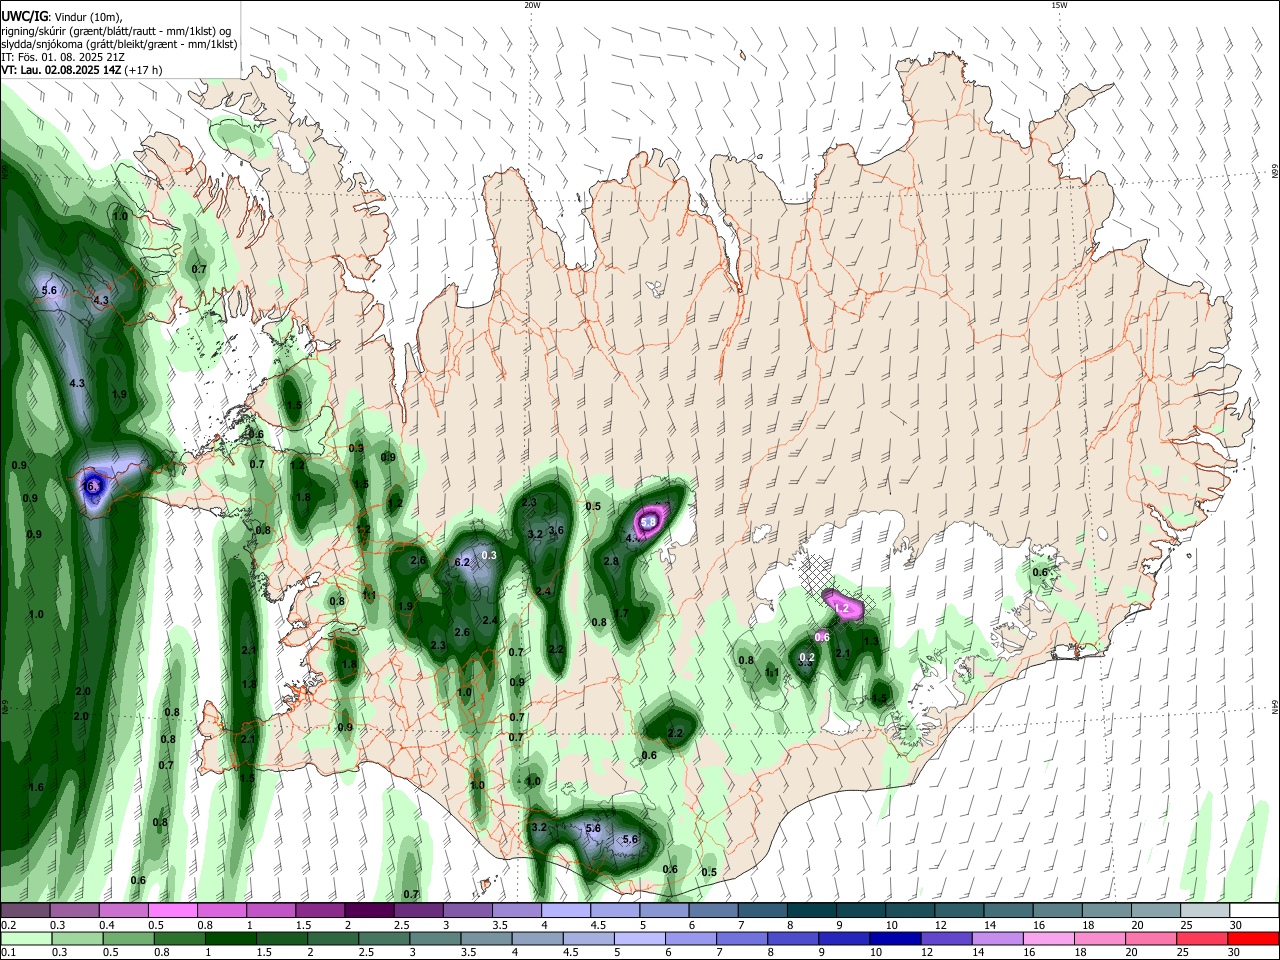Click the "20W" longitude label

tap(532, 5)
